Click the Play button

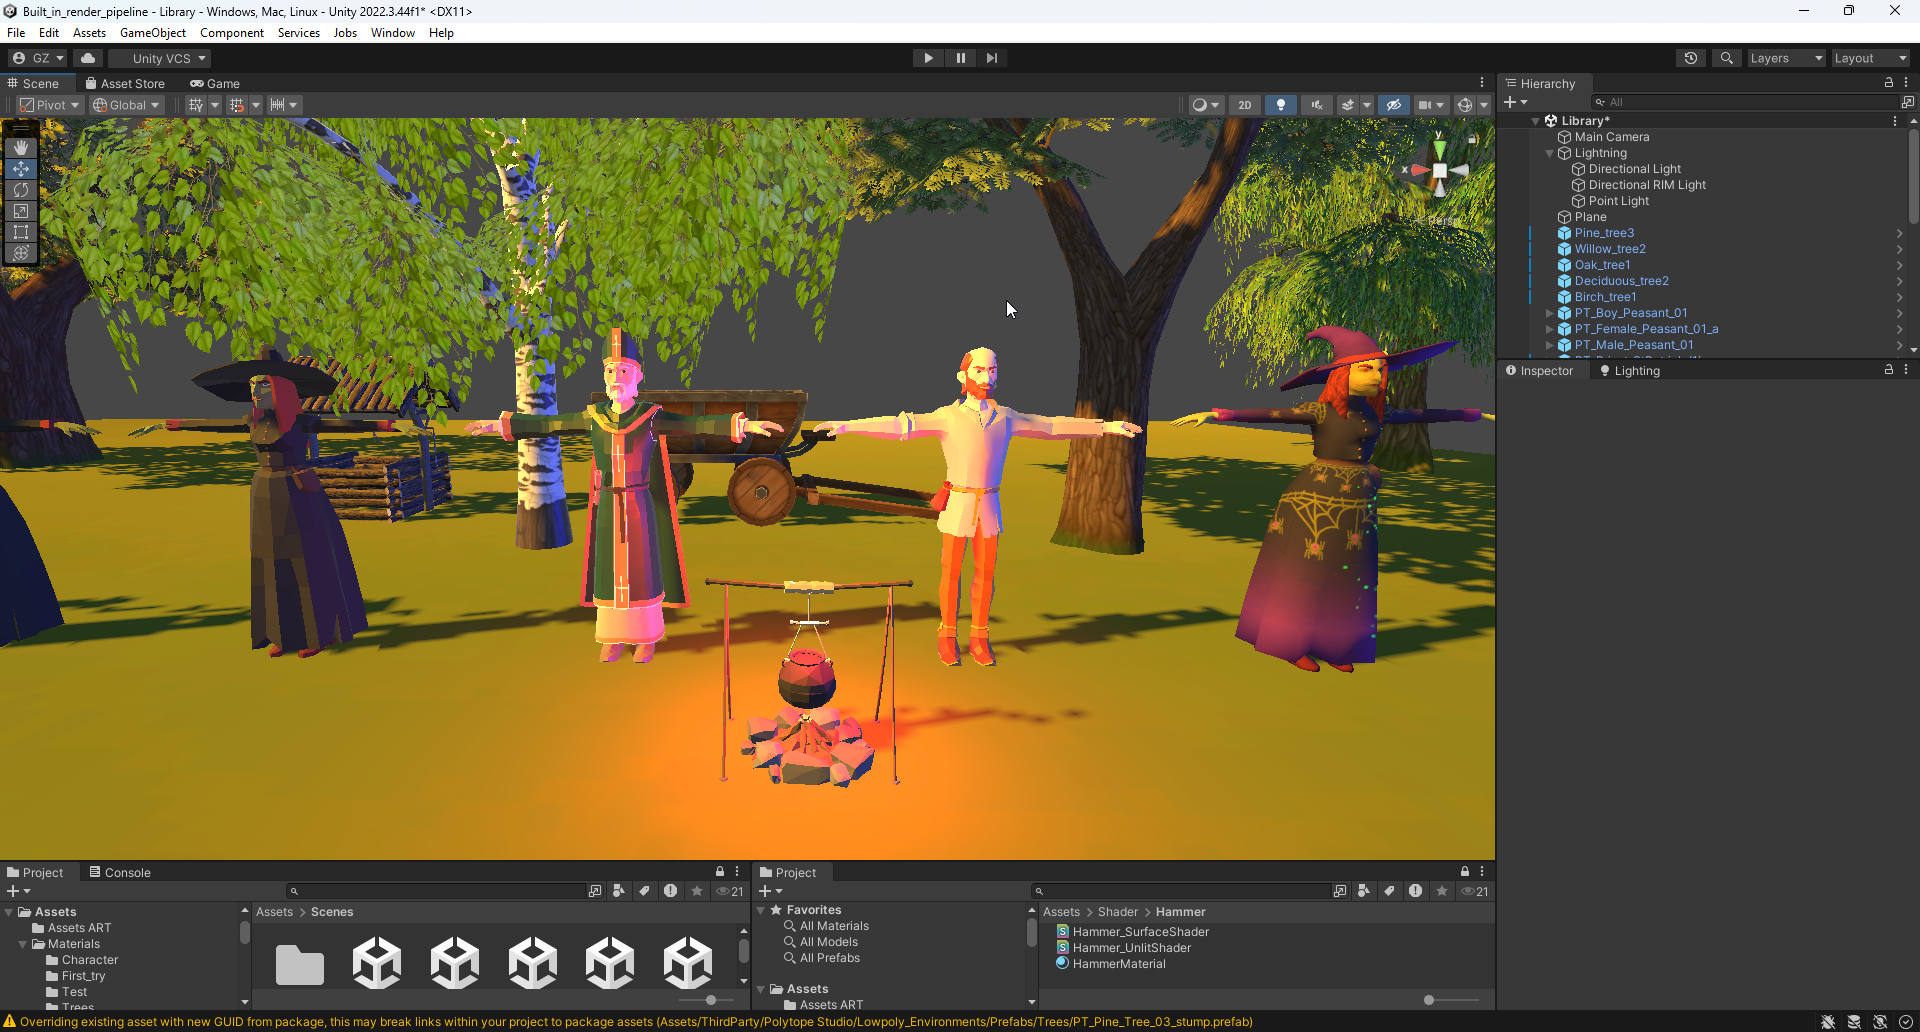pos(928,58)
